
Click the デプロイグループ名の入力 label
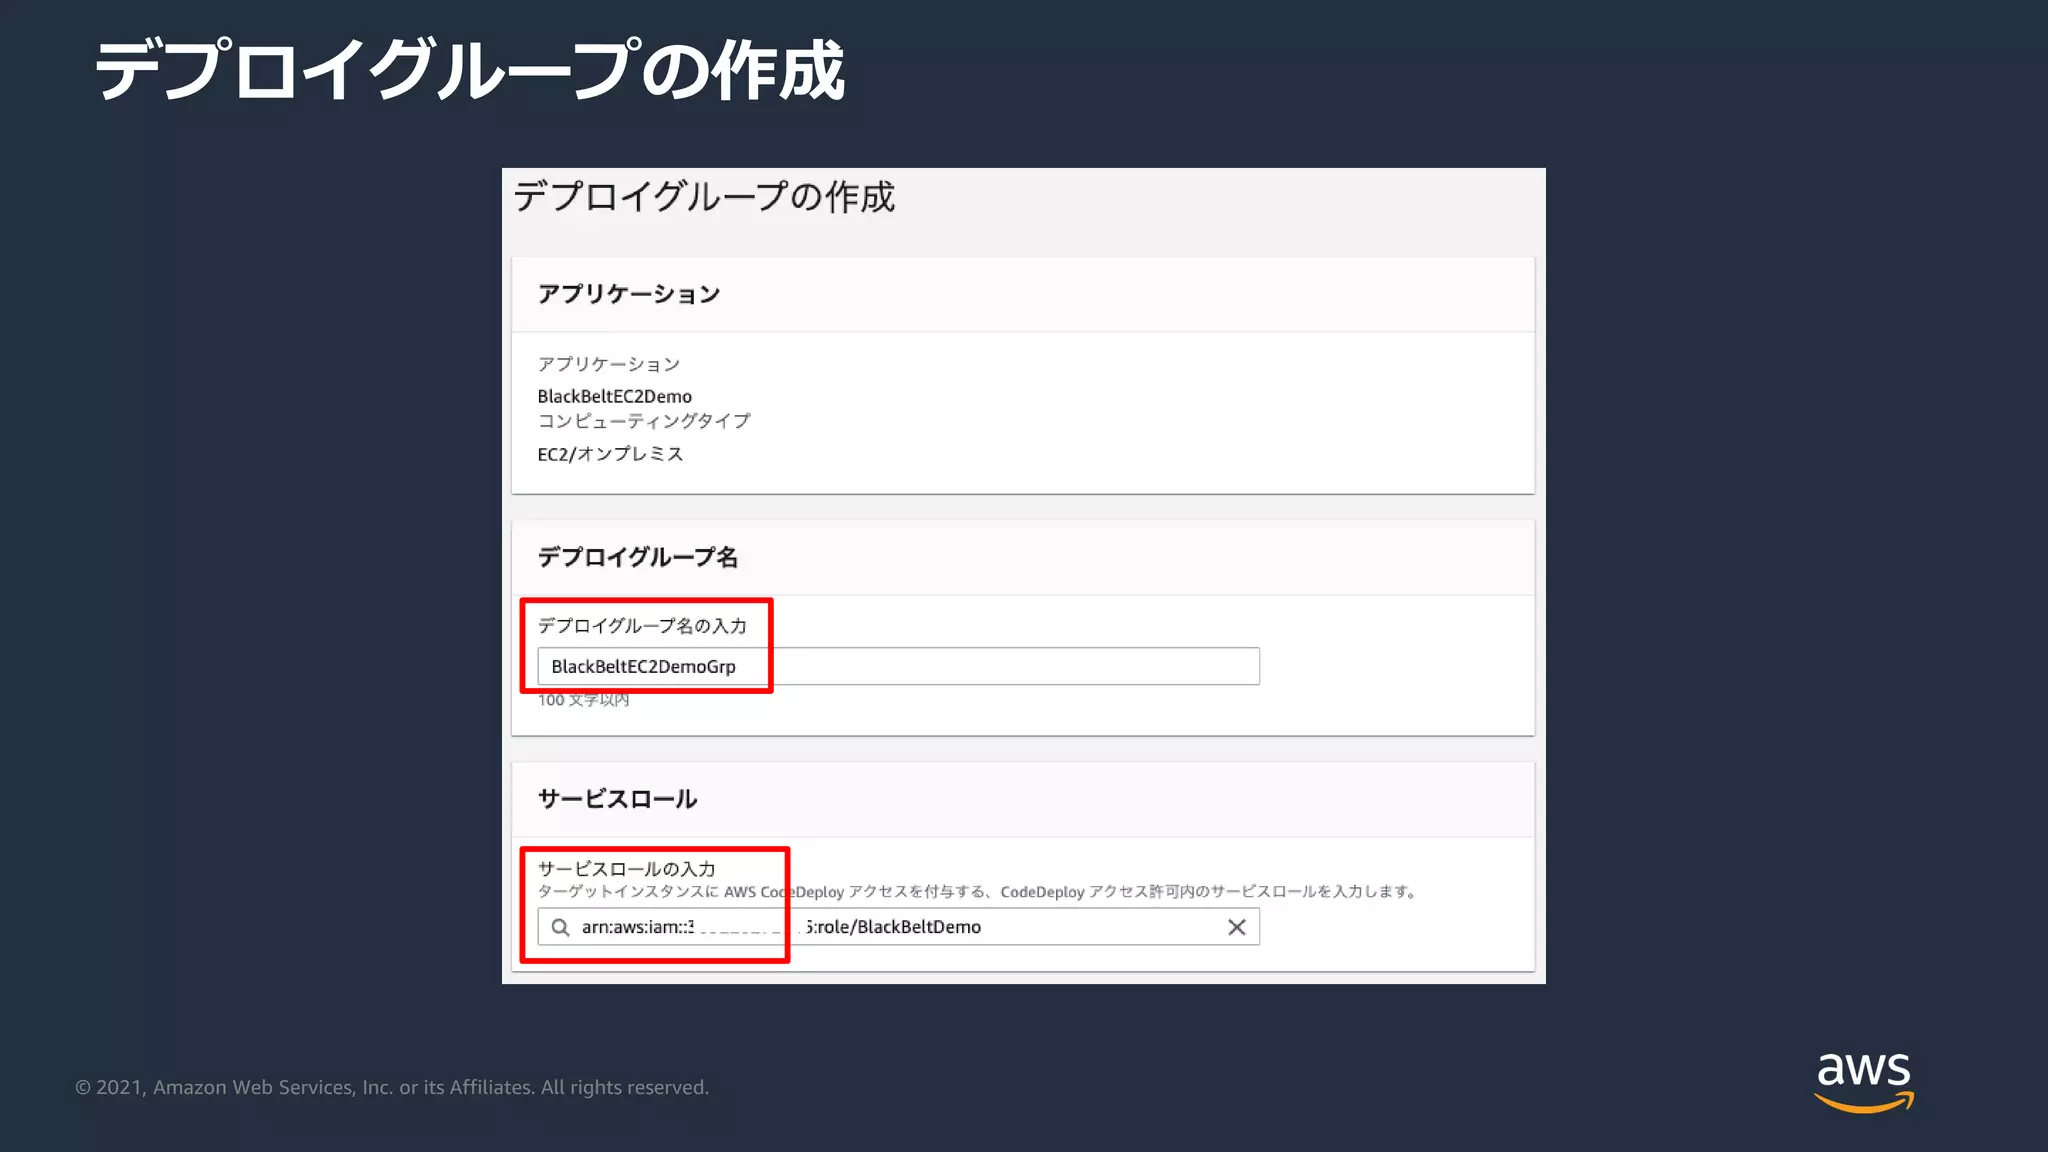642,626
